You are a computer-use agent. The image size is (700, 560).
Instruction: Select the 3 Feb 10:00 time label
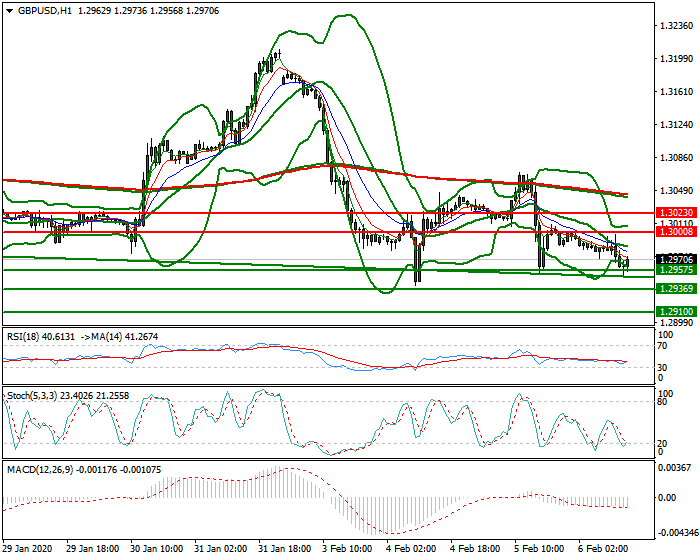(x=348, y=548)
